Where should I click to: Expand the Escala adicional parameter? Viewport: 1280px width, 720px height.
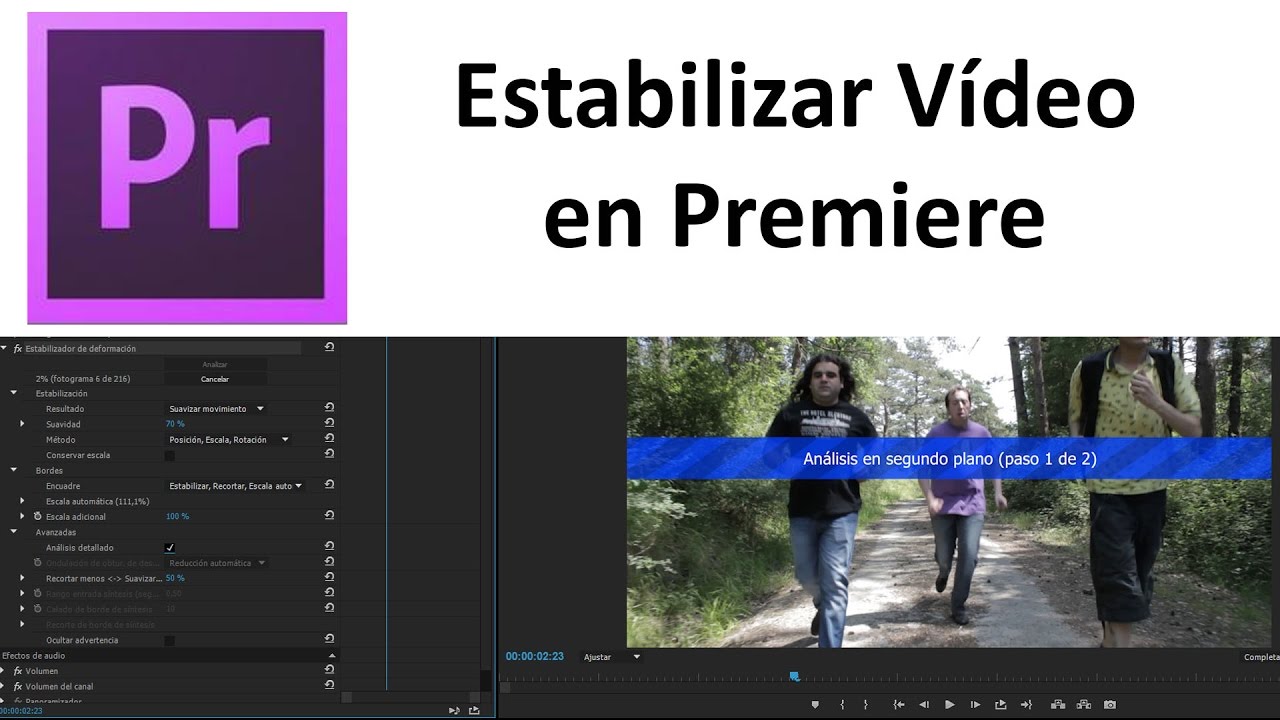(x=22, y=516)
